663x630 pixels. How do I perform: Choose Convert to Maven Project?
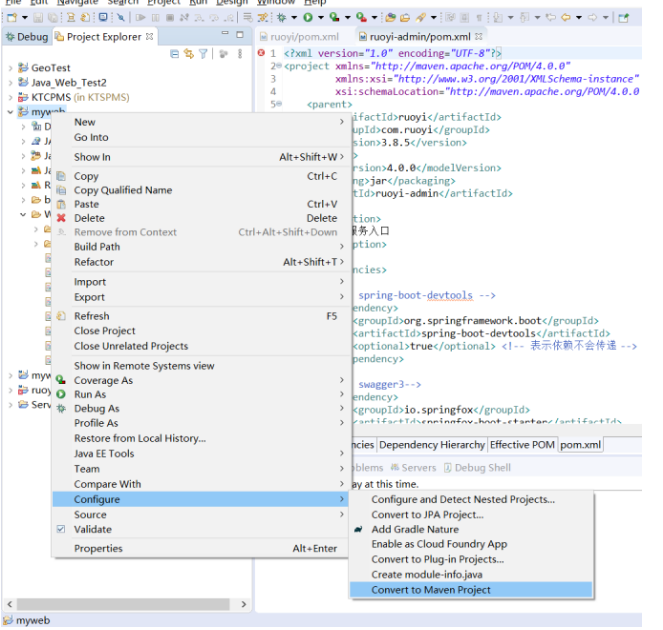click(x=471, y=590)
